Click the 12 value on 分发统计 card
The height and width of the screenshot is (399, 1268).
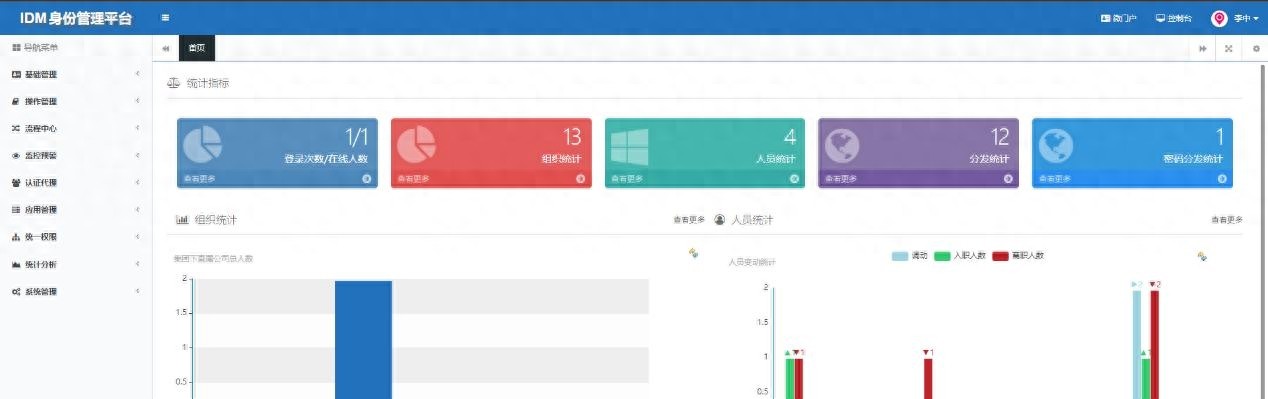click(1000, 137)
